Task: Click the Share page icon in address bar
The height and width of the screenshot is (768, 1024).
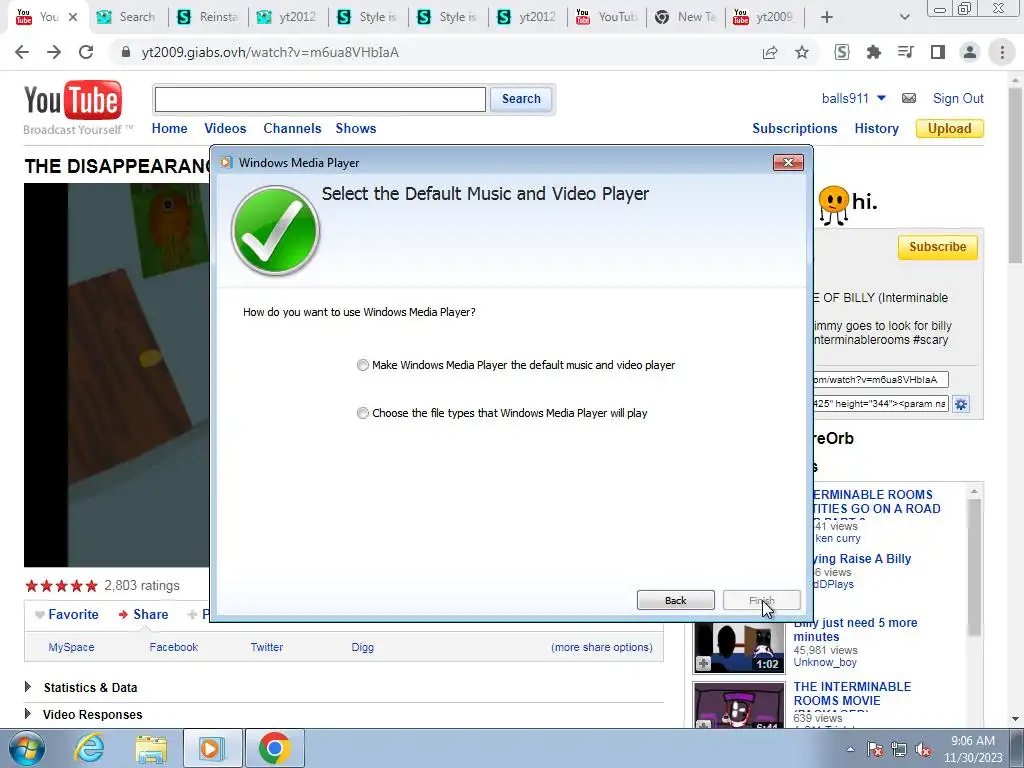Action: coord(770,52)
